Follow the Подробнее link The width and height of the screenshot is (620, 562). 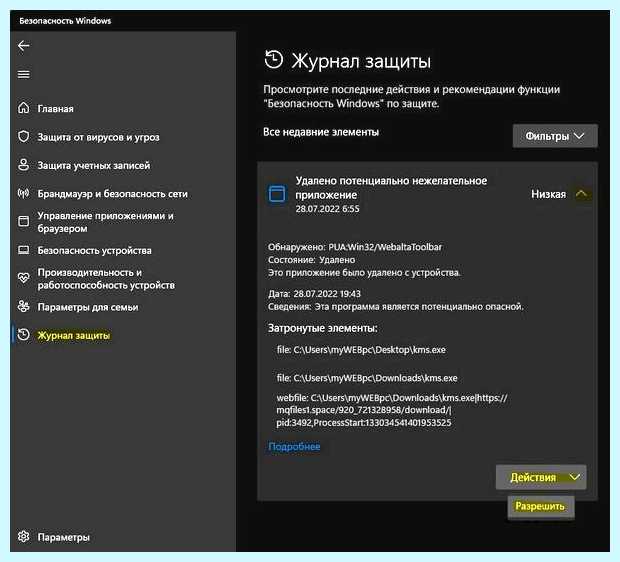click(x=294, y=447)
